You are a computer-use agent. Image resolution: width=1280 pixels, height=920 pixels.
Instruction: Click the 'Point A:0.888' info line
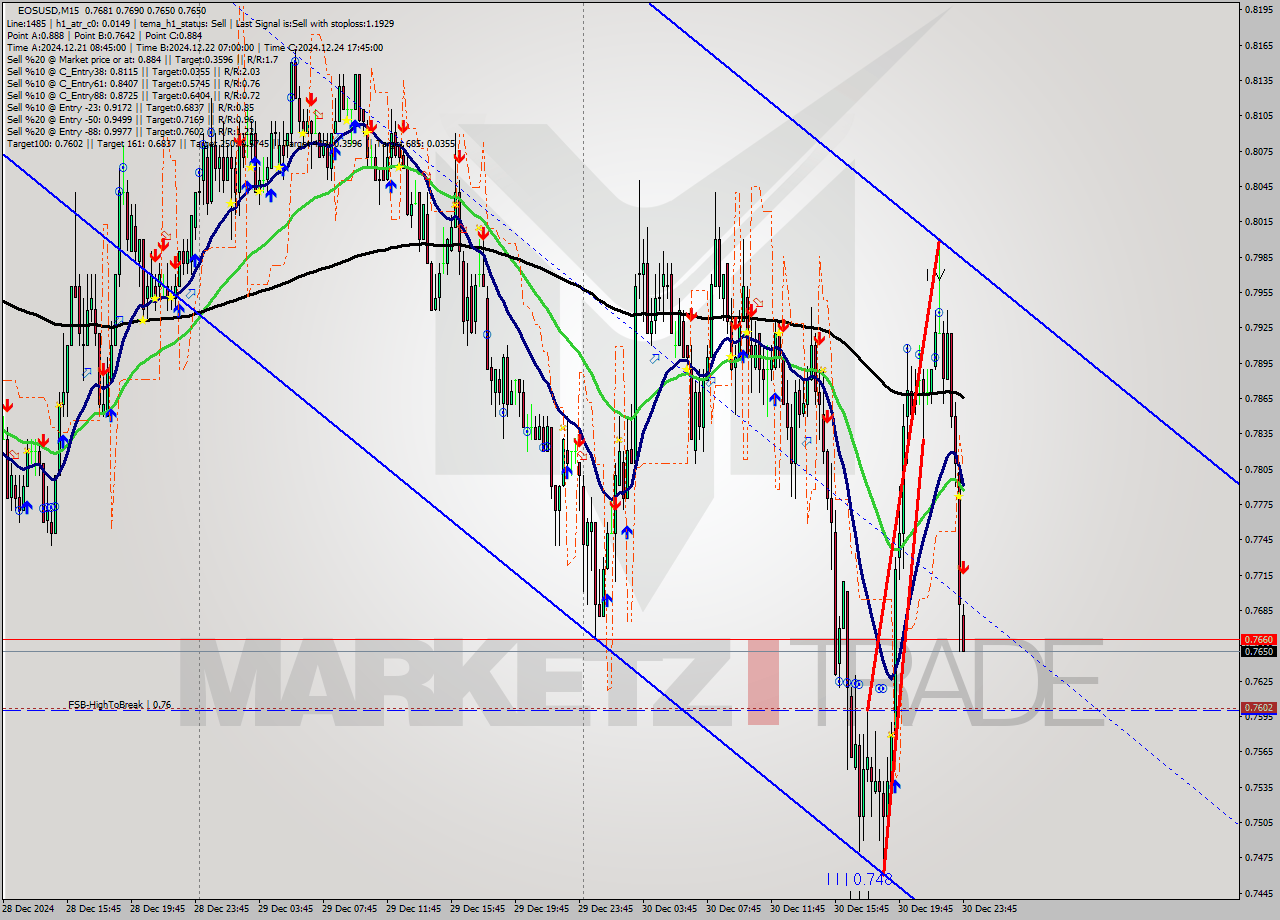coord(104,35)
